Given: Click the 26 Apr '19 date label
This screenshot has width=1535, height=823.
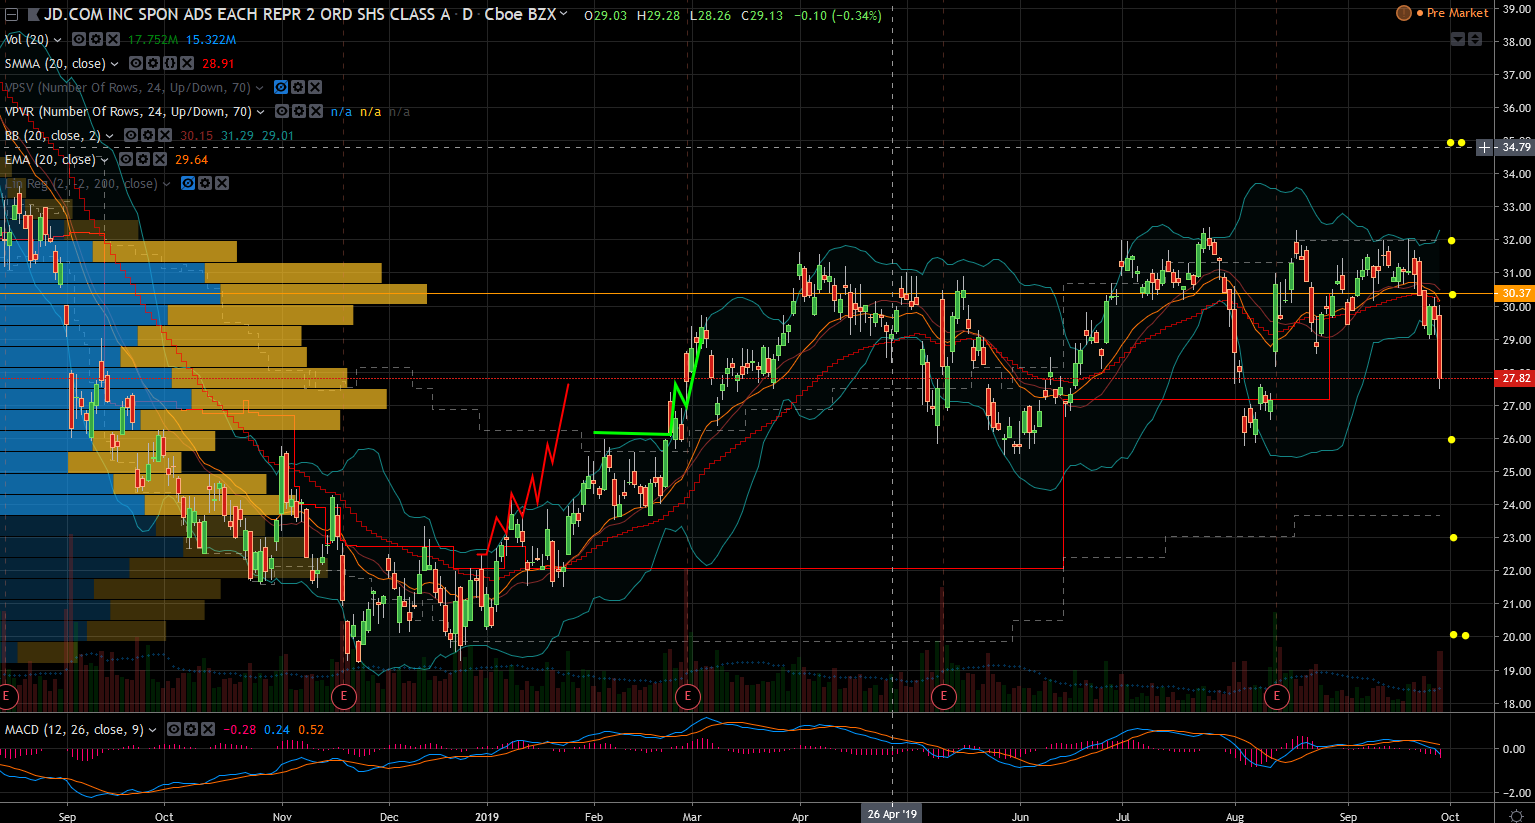Looking at the screenshot, I should click(892, 814).
